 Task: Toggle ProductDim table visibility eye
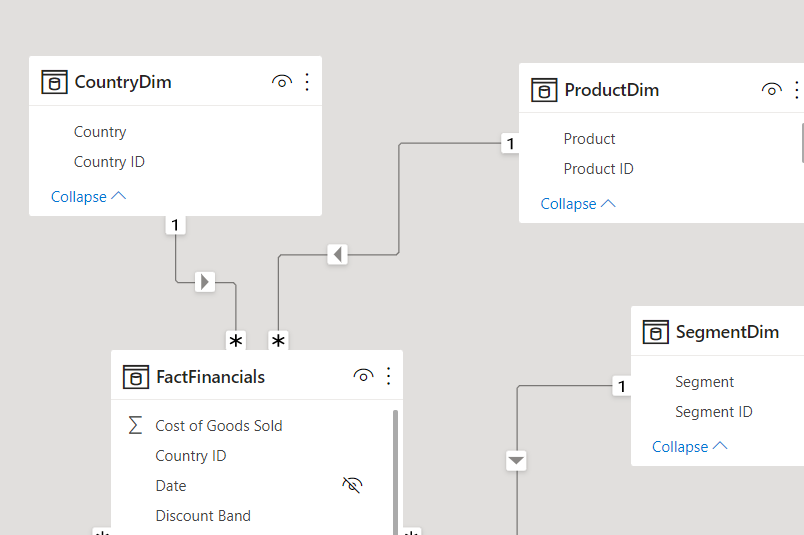[x=772, y=90]
